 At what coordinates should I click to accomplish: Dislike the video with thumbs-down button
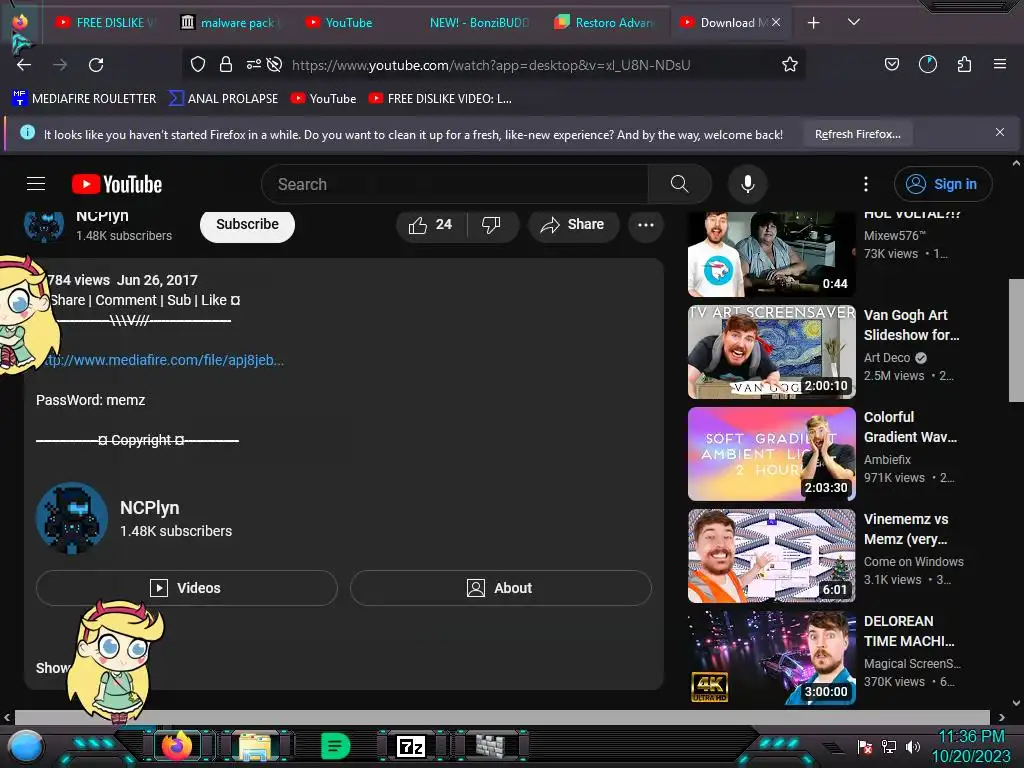tap(491, 225)
